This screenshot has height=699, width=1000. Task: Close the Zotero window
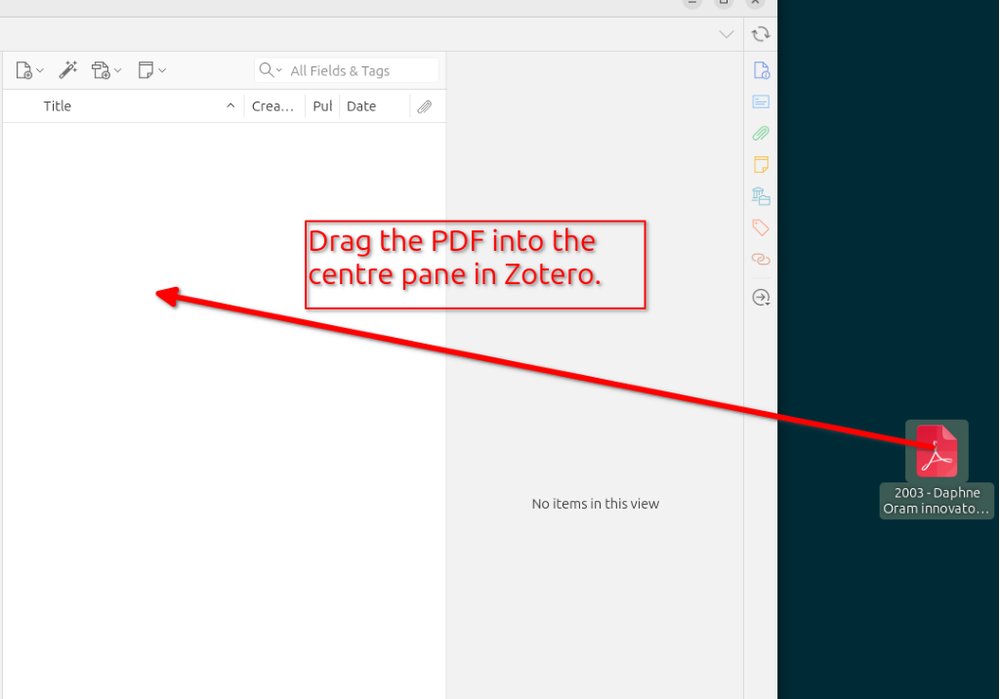(754, 3)
